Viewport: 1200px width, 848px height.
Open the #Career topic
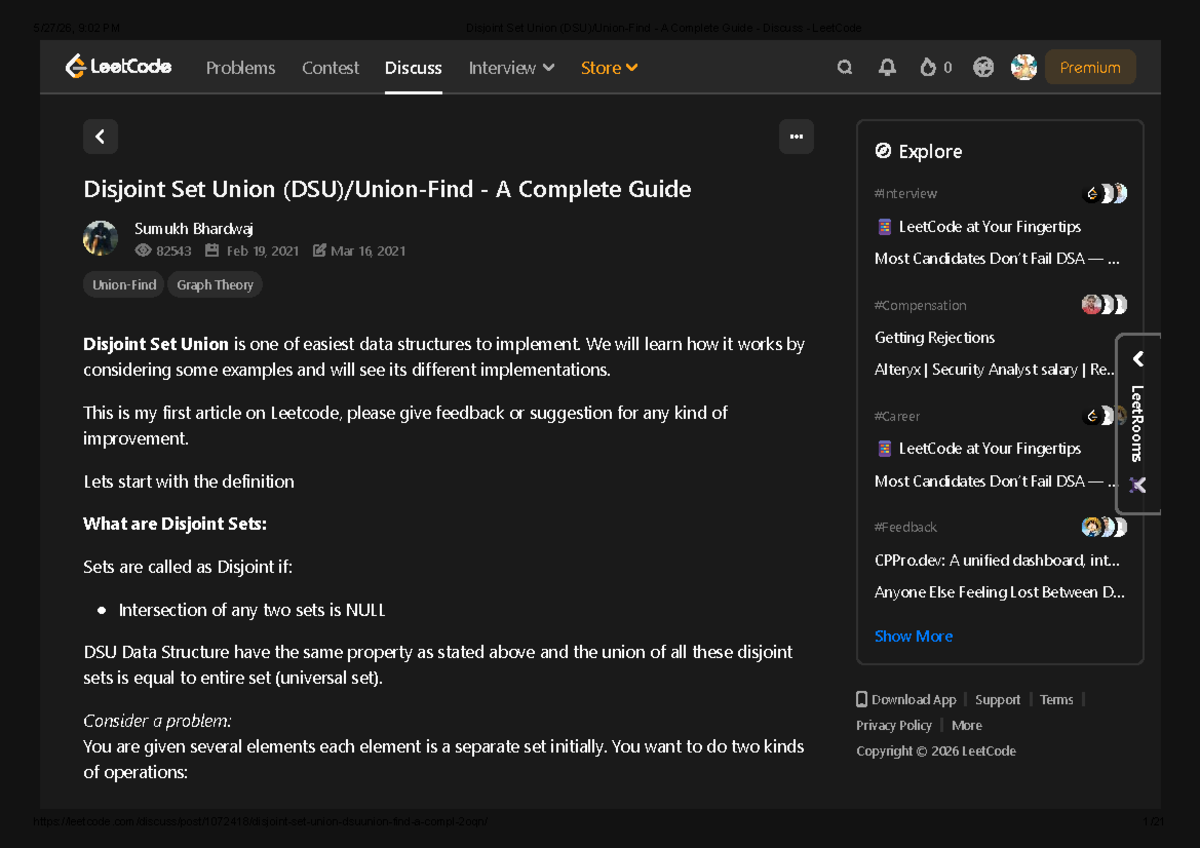pyautogui.click(x=897, y=416)
